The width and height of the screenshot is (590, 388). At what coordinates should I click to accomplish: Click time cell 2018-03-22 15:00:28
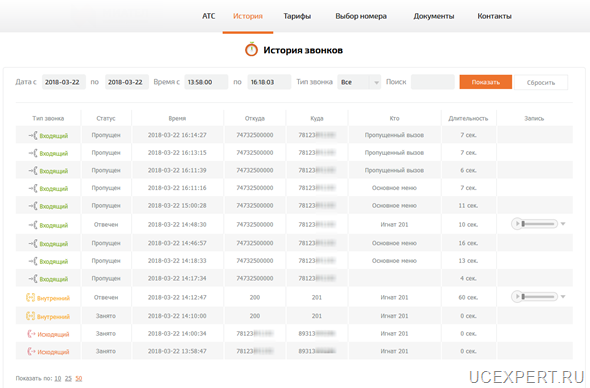pyautogui.click(x=177, y=205)
